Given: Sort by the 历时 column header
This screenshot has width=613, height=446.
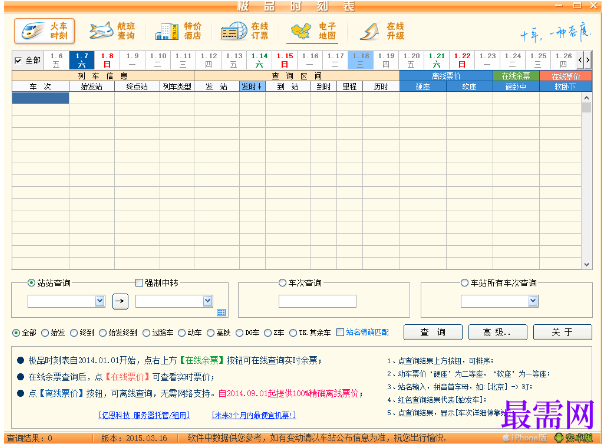Looking at the screenshot, I should 381,86.
